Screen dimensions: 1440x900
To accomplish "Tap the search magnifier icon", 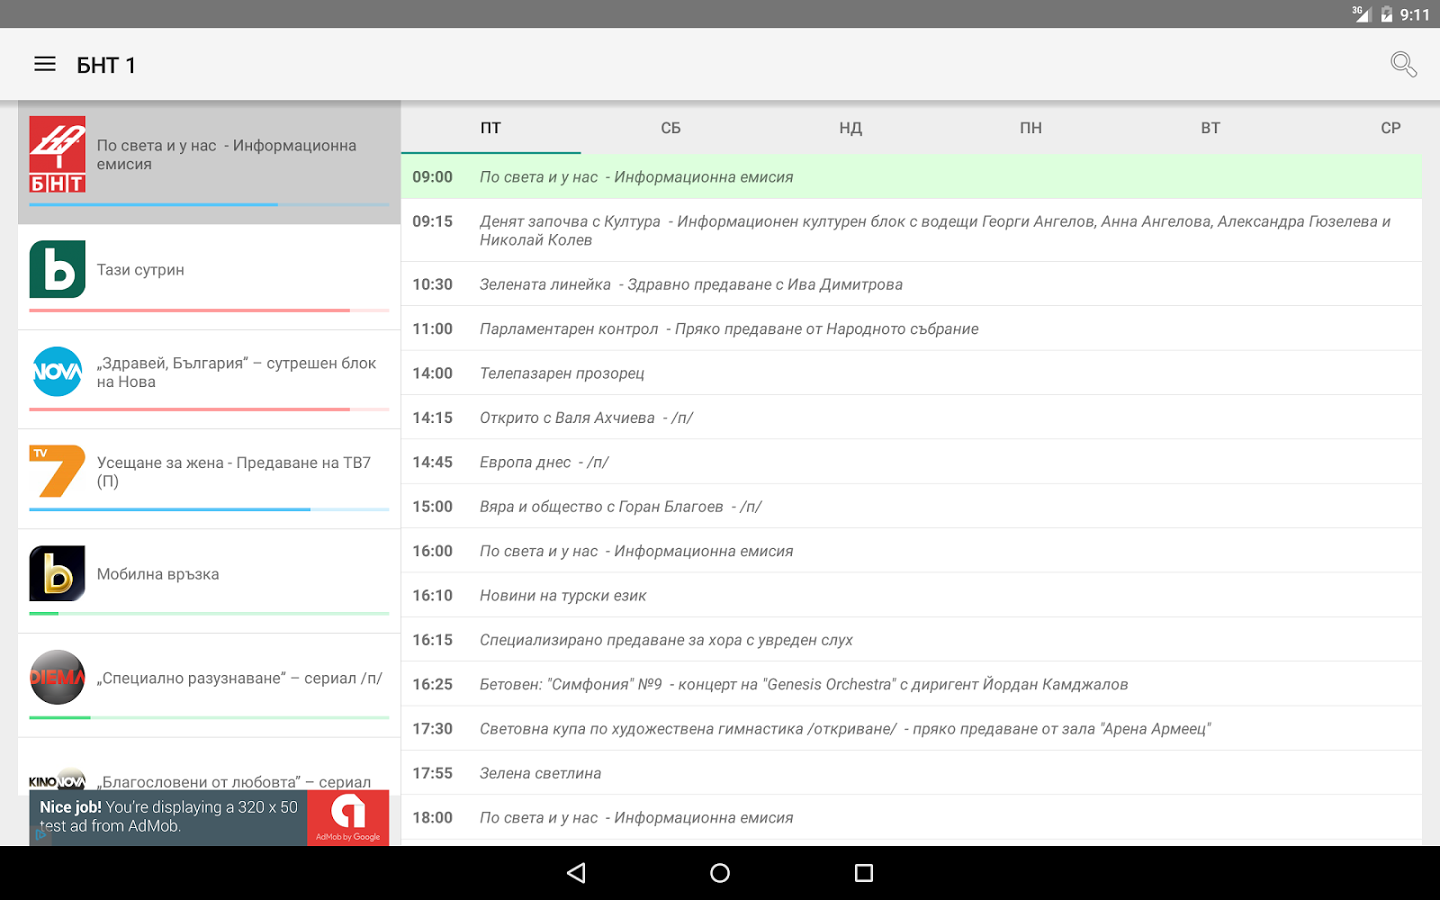I will (x=1403, y=65).
